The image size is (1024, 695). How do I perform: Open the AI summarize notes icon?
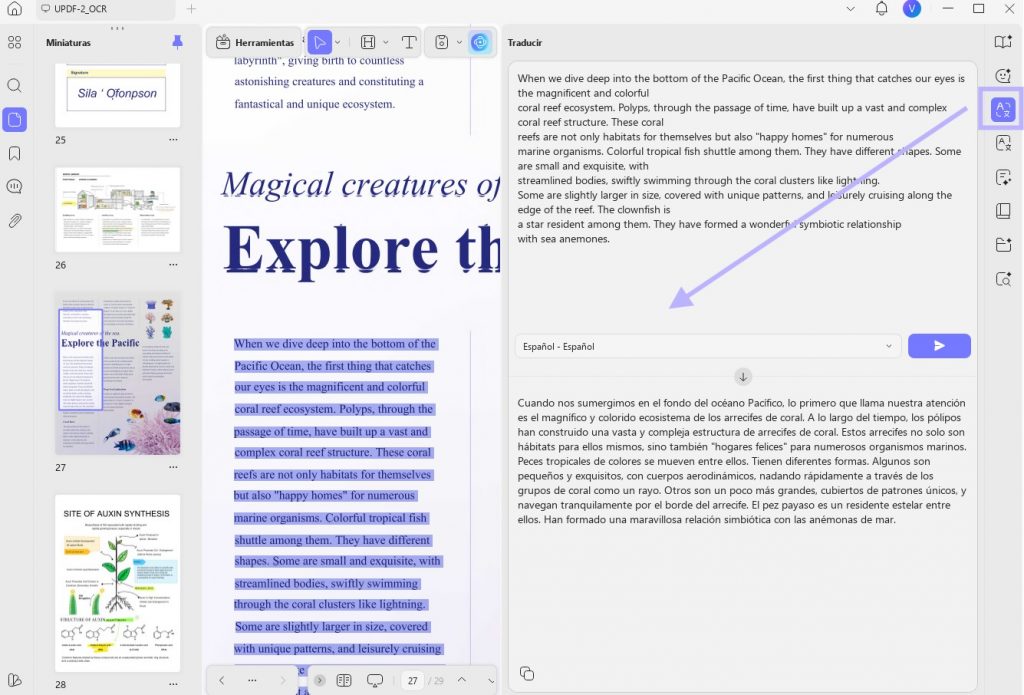tap(1003, 177)
